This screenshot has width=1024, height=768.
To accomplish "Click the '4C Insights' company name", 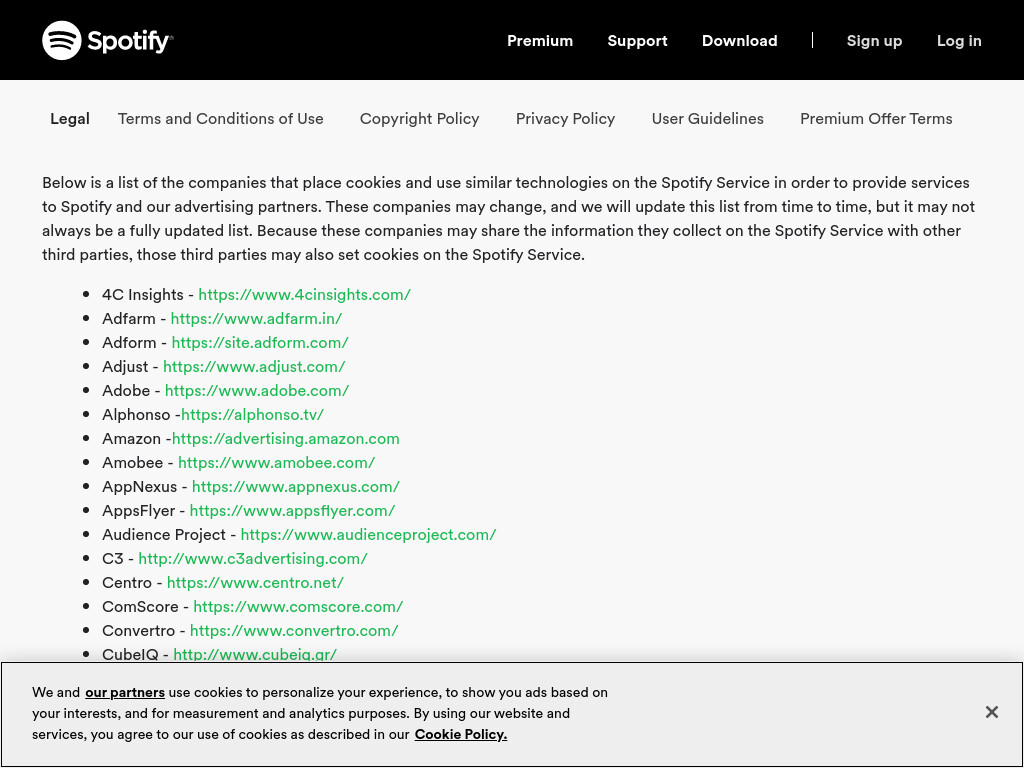I will coord(142,295).
